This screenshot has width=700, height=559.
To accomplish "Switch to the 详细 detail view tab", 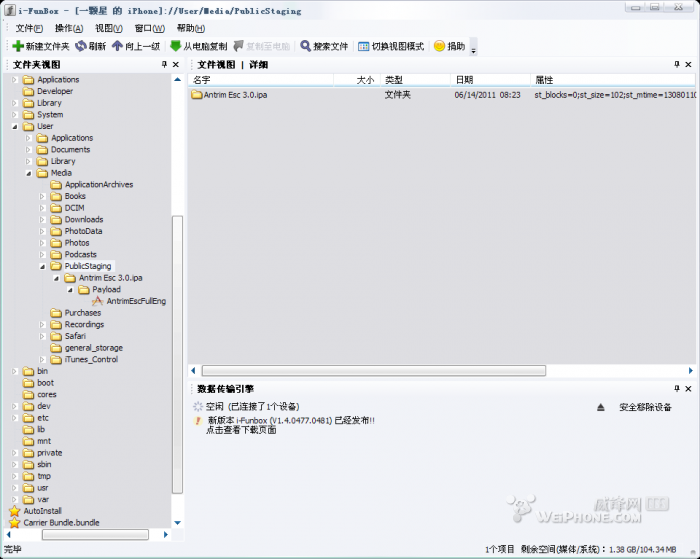I will [x=258, y=65].
